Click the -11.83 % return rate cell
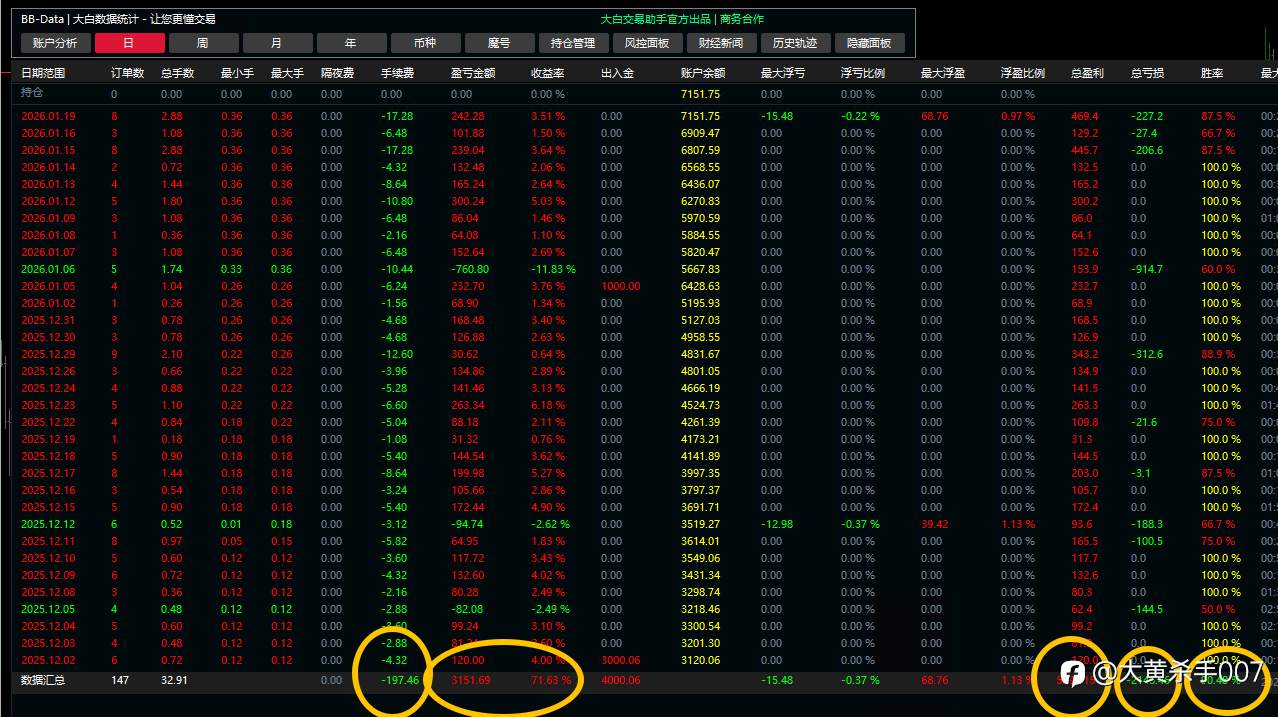 [x=553, y=269]
